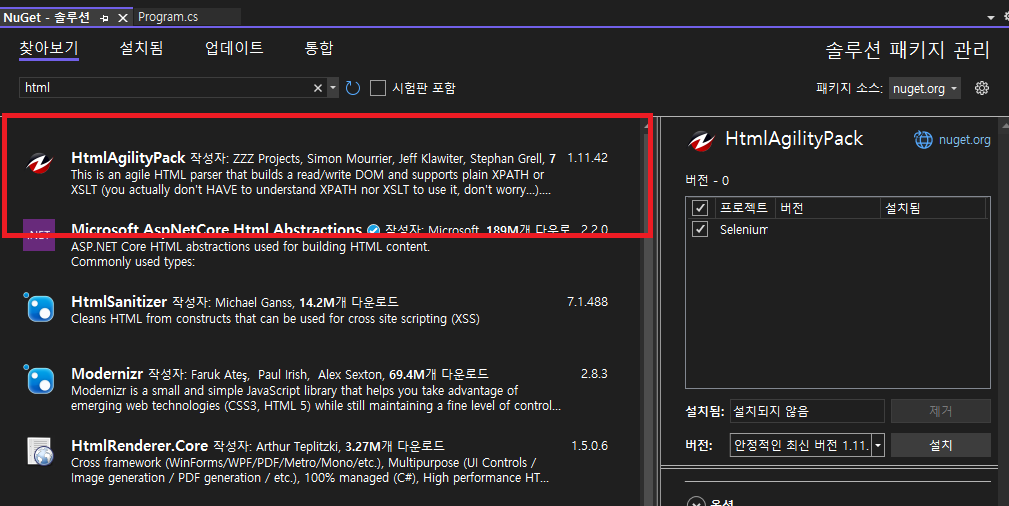Select the HtmlSanitizer package icon
The width and height of the screenshot is (1009, 506).
click(39, 307)
